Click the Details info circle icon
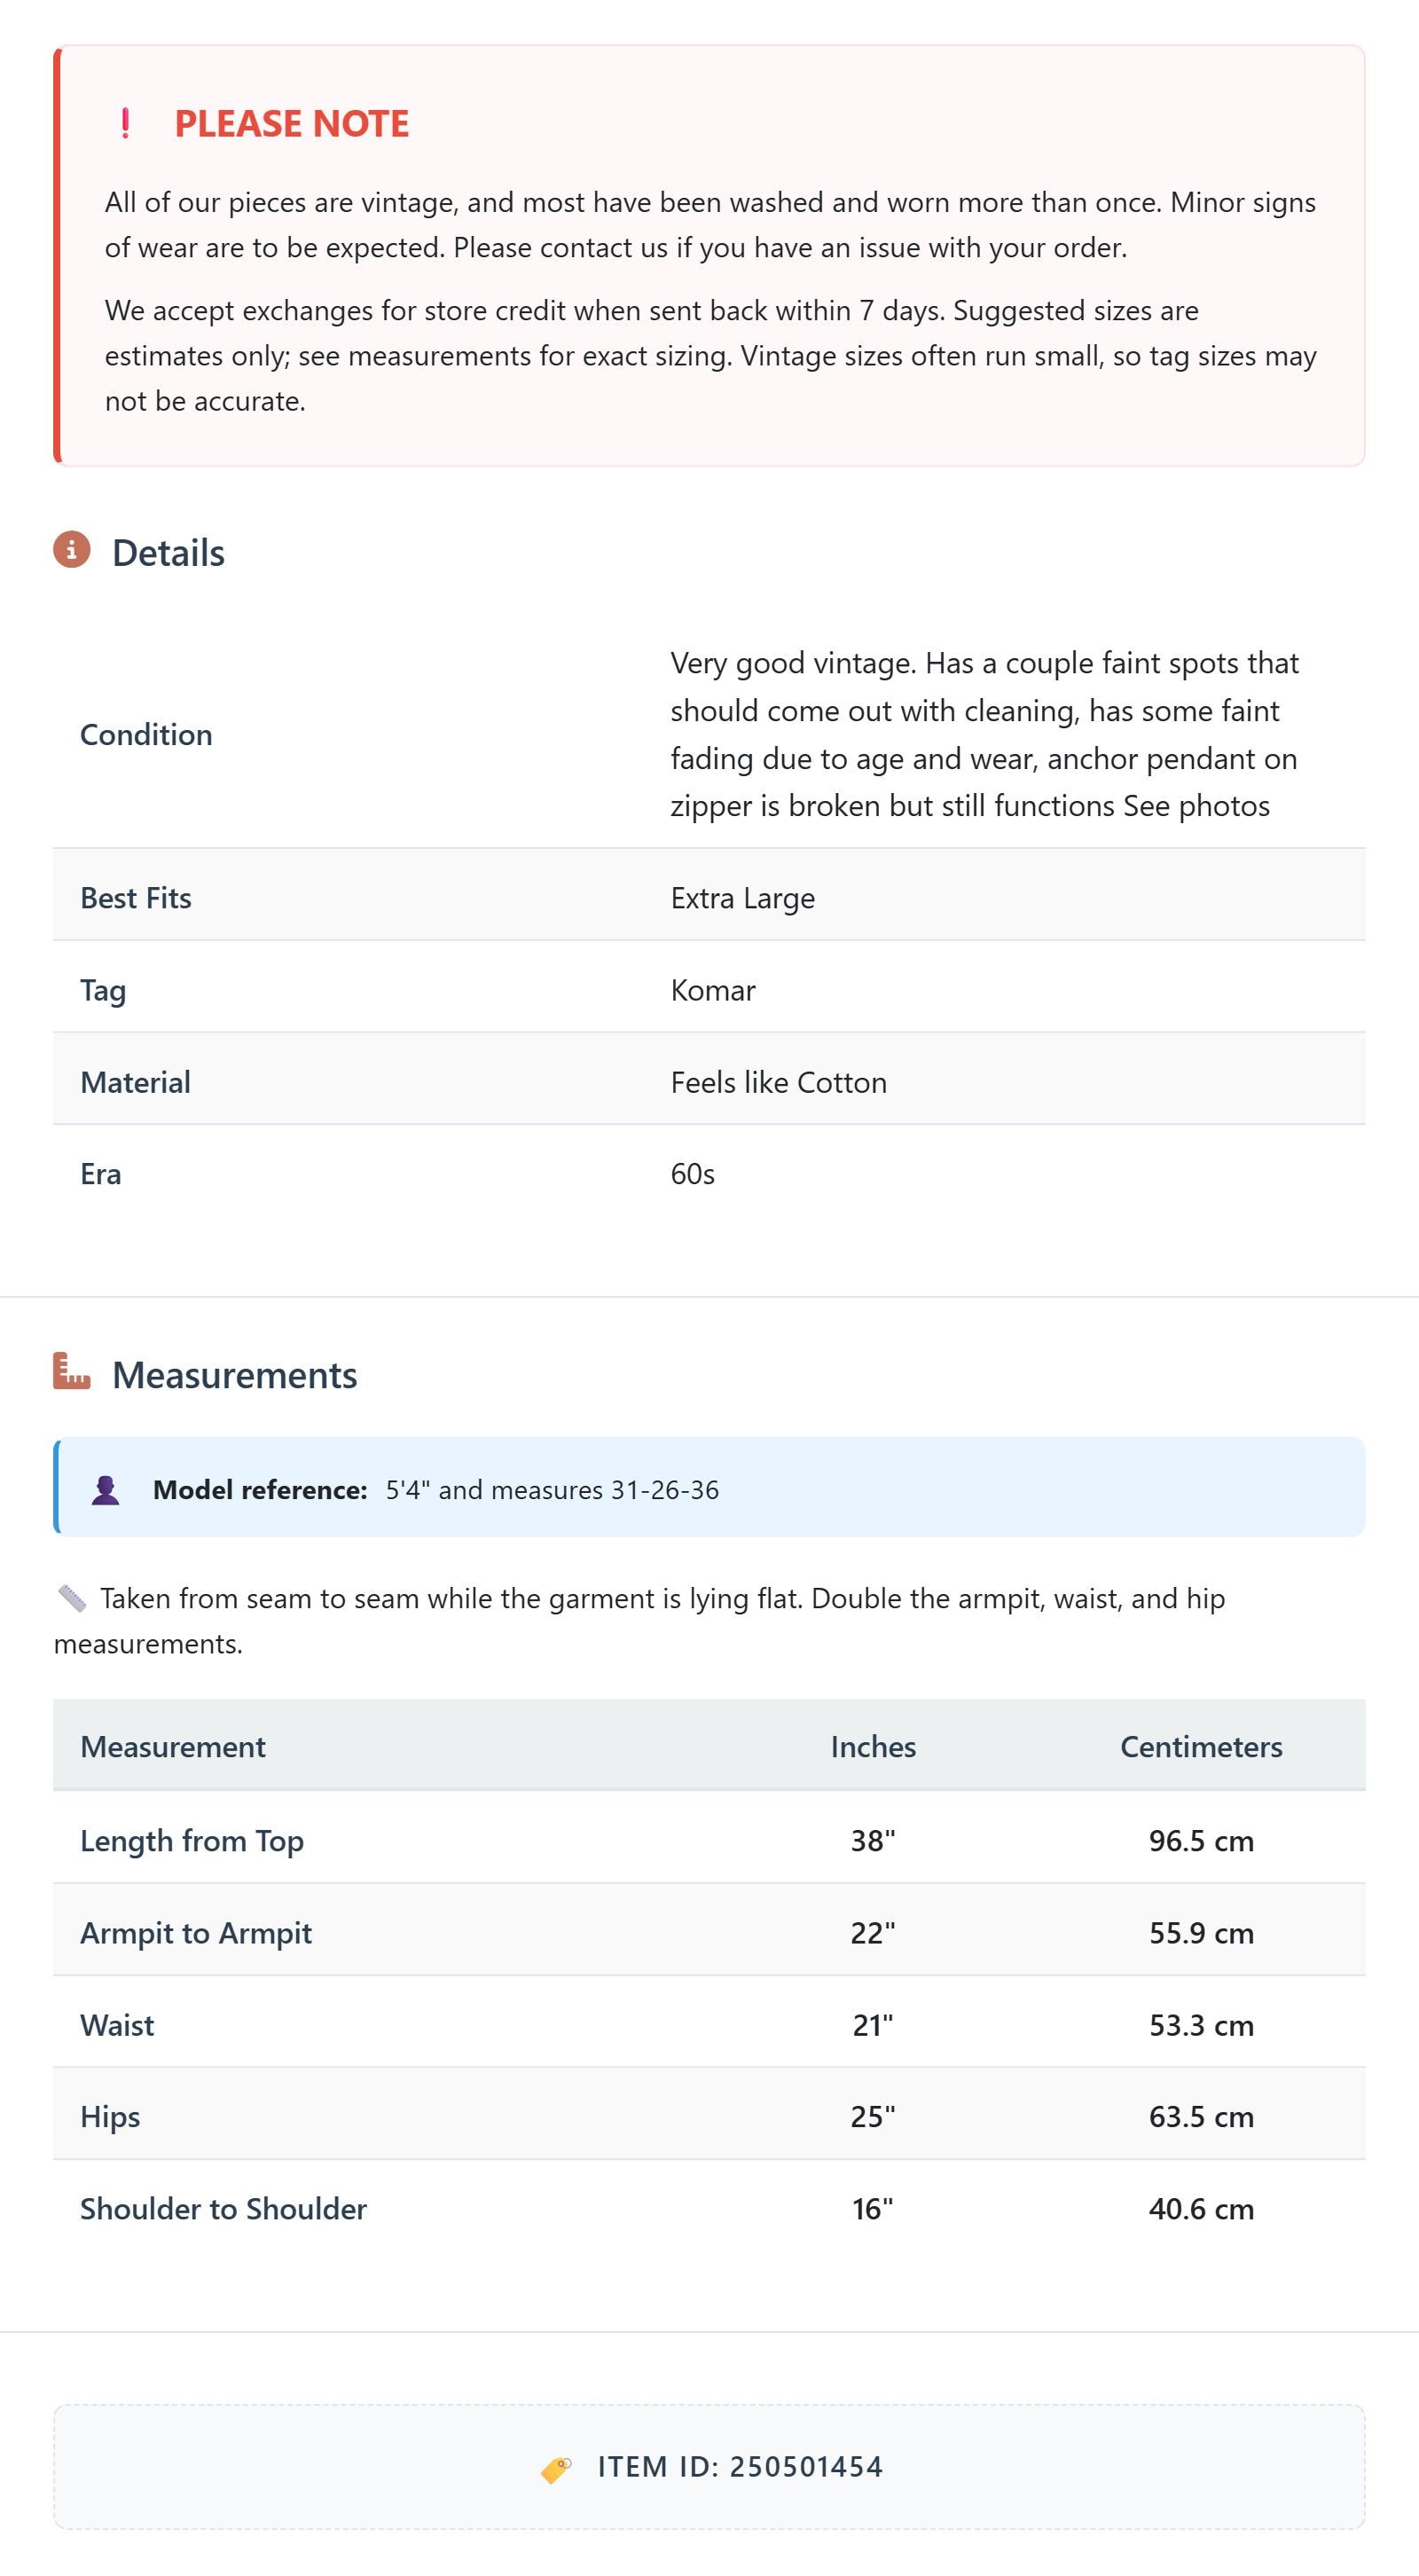Screen dimensions: 1419x2576 (72, 550)
